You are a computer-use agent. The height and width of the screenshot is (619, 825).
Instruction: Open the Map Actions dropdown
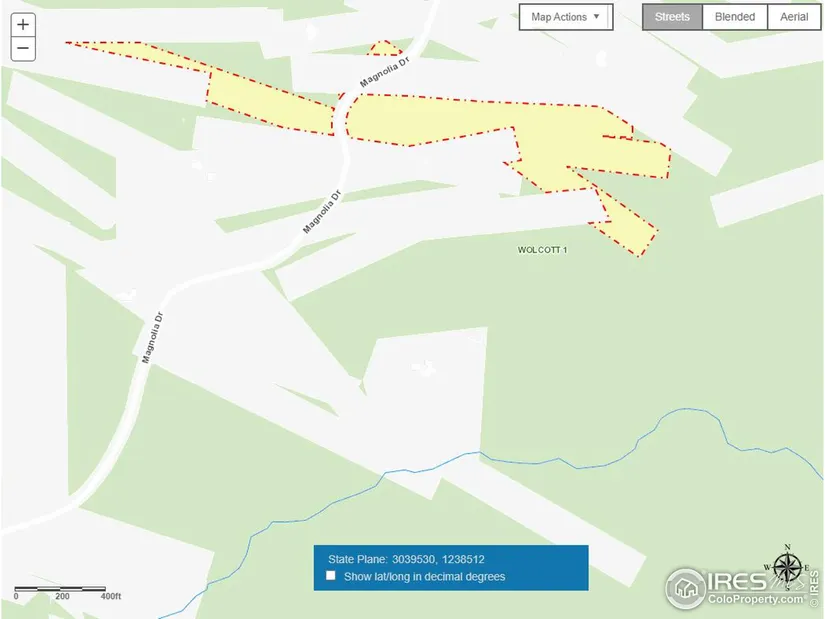pyautogui.click(x=566, y=17)
